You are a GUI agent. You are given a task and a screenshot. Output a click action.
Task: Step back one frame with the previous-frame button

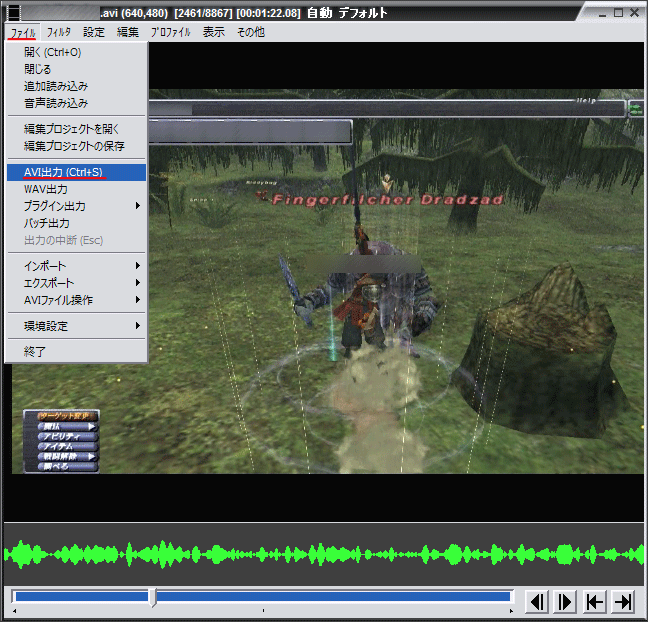pos(537,602)
